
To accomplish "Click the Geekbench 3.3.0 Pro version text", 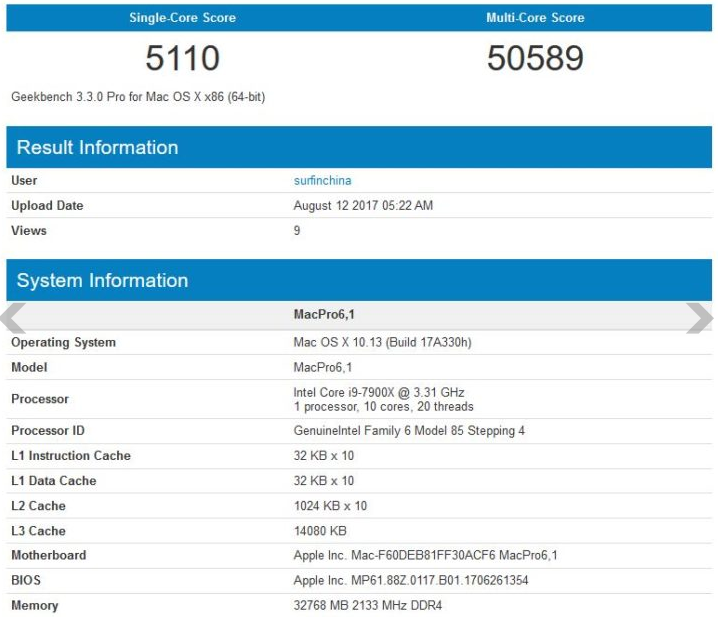I will click(x=138, y=97).
